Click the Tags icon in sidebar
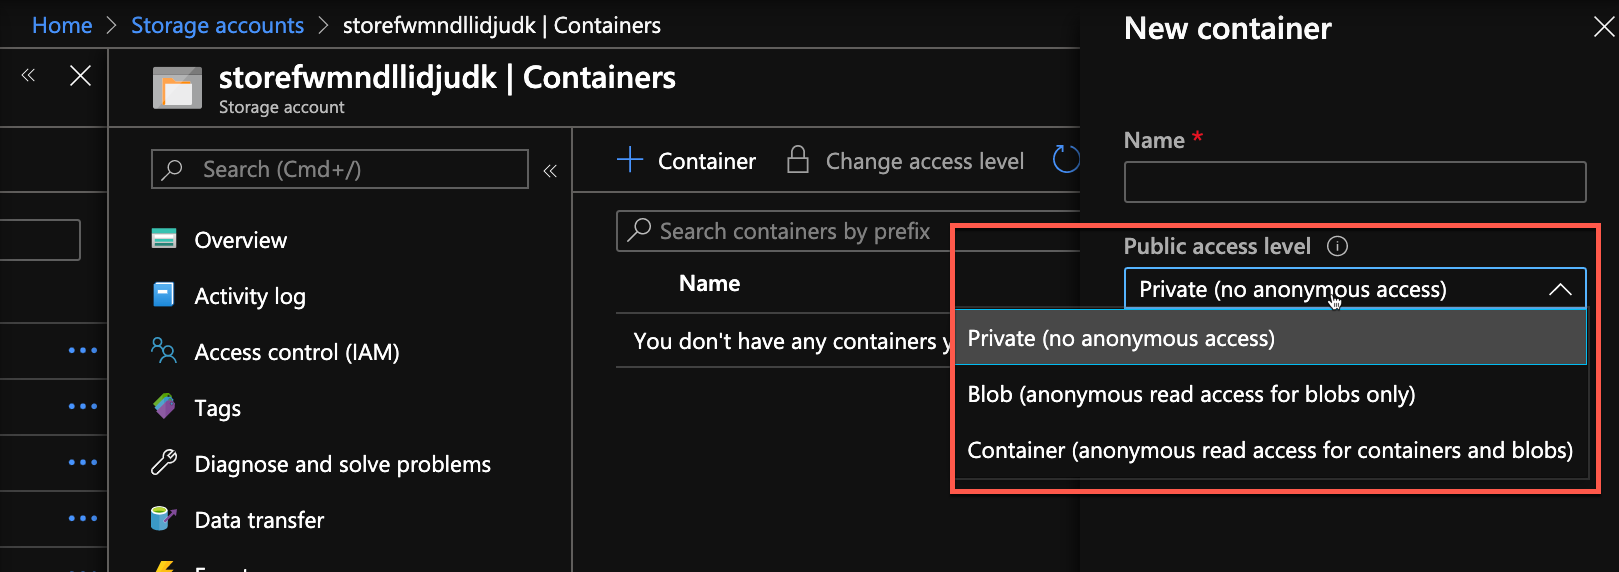This screenshot has height=572, width=1619. click(164, 407)
